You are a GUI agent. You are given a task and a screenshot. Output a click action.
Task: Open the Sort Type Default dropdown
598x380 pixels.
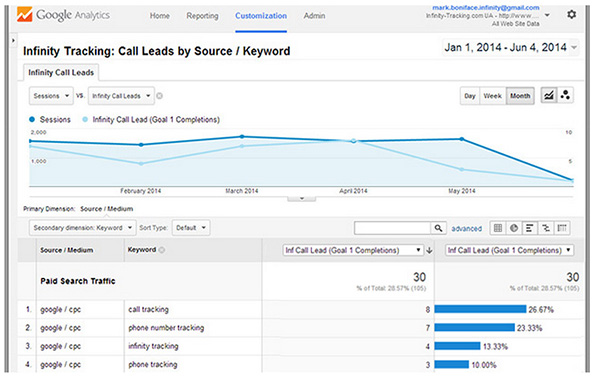[191, 228]
